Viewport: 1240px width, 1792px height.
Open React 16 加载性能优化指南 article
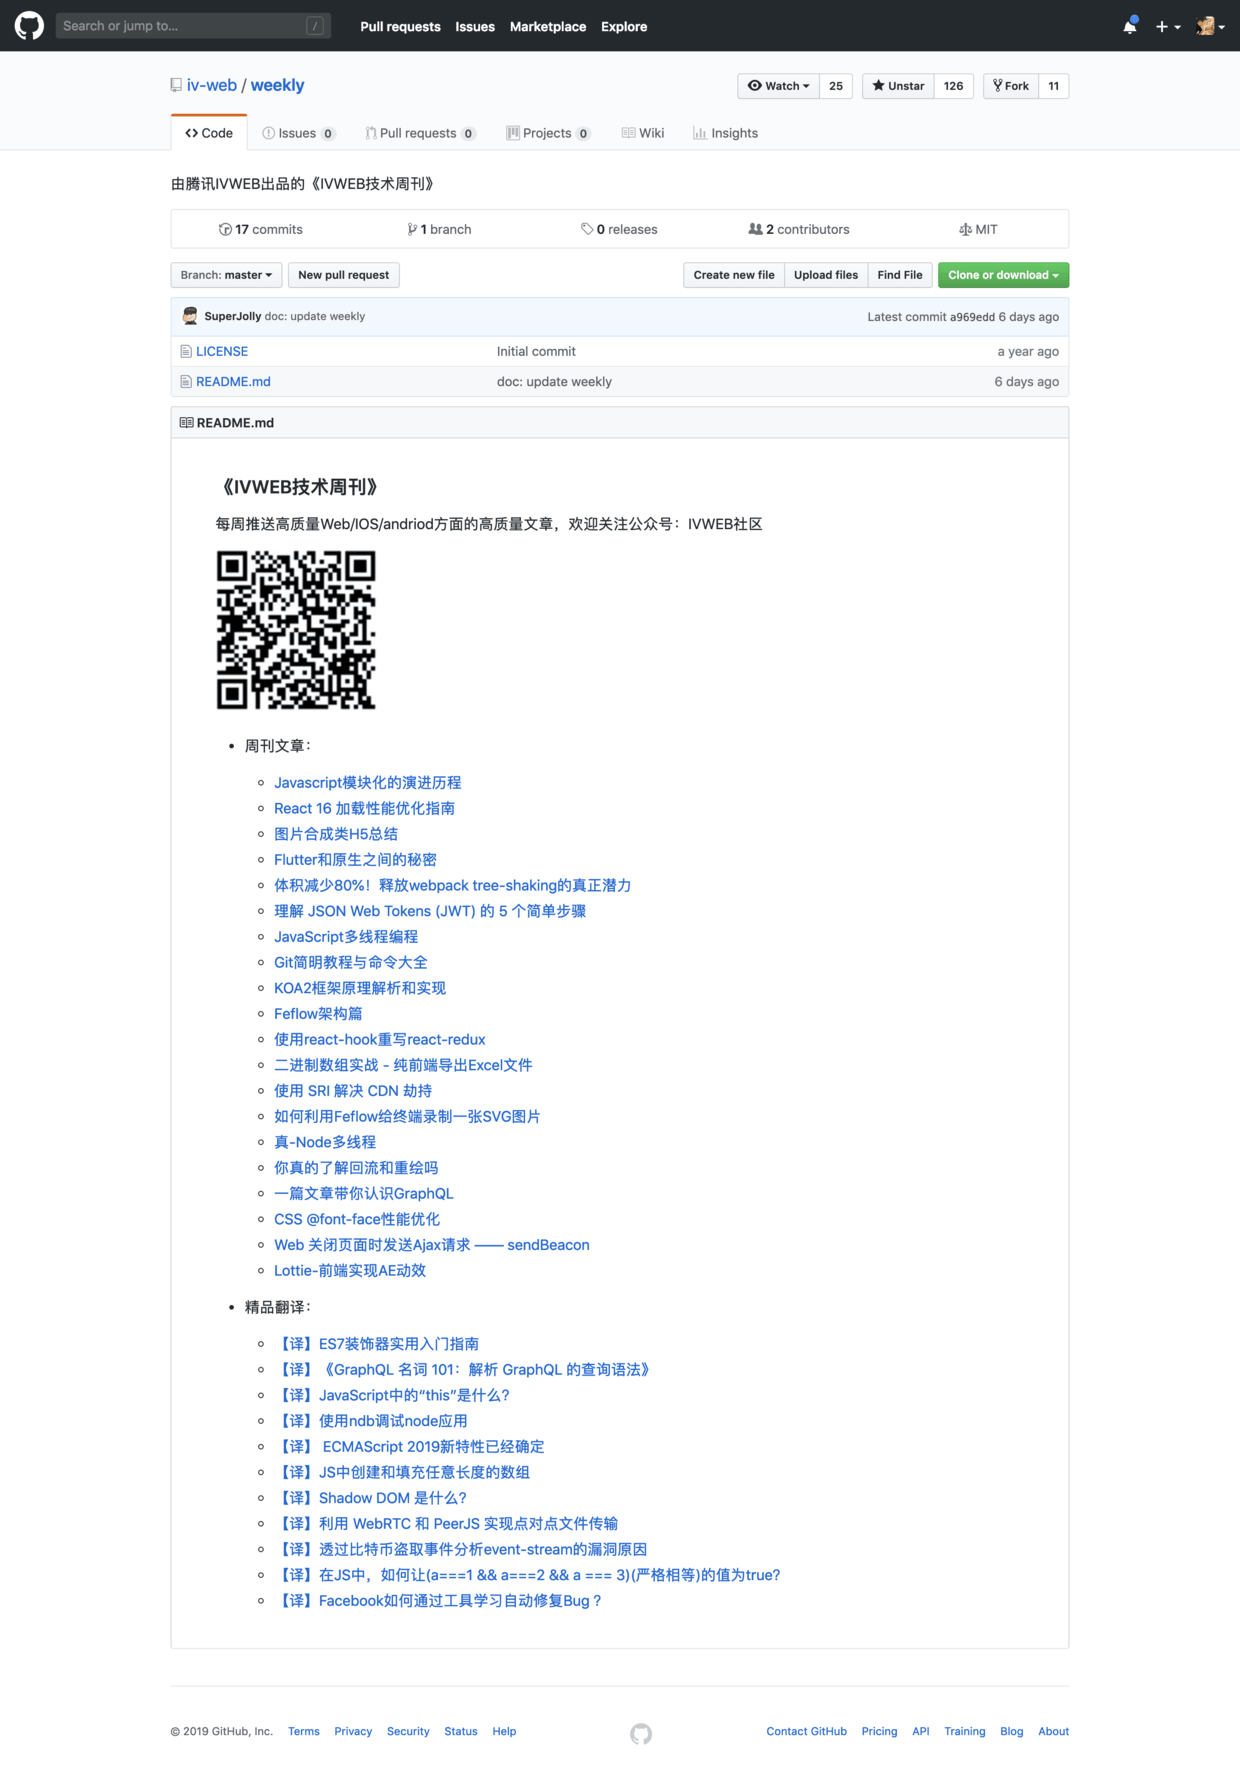[x=364, y=808]
